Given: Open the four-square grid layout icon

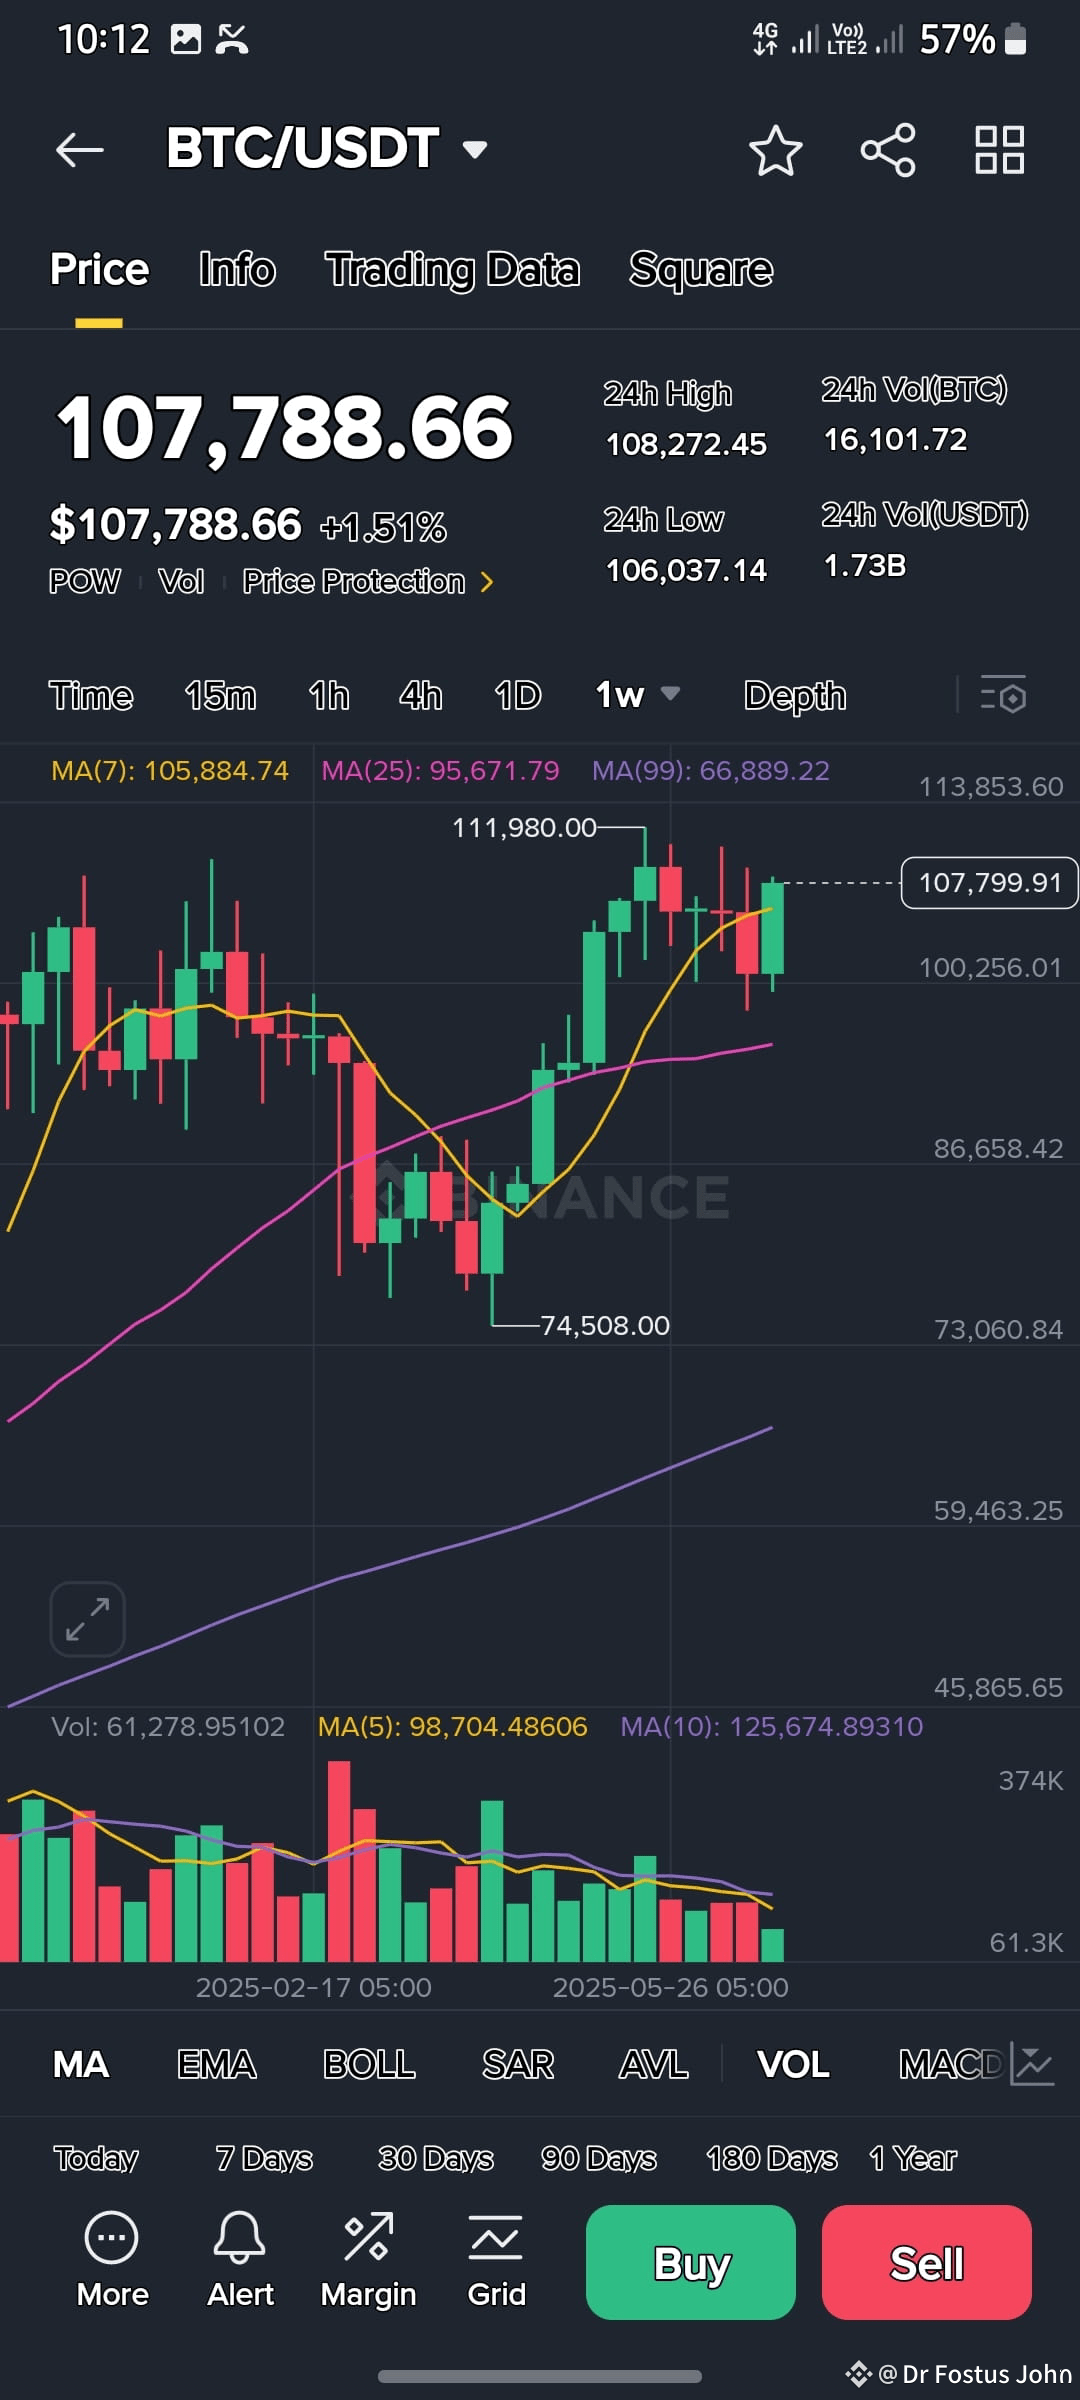Looking at the screenshot, I should click(999, 150).
